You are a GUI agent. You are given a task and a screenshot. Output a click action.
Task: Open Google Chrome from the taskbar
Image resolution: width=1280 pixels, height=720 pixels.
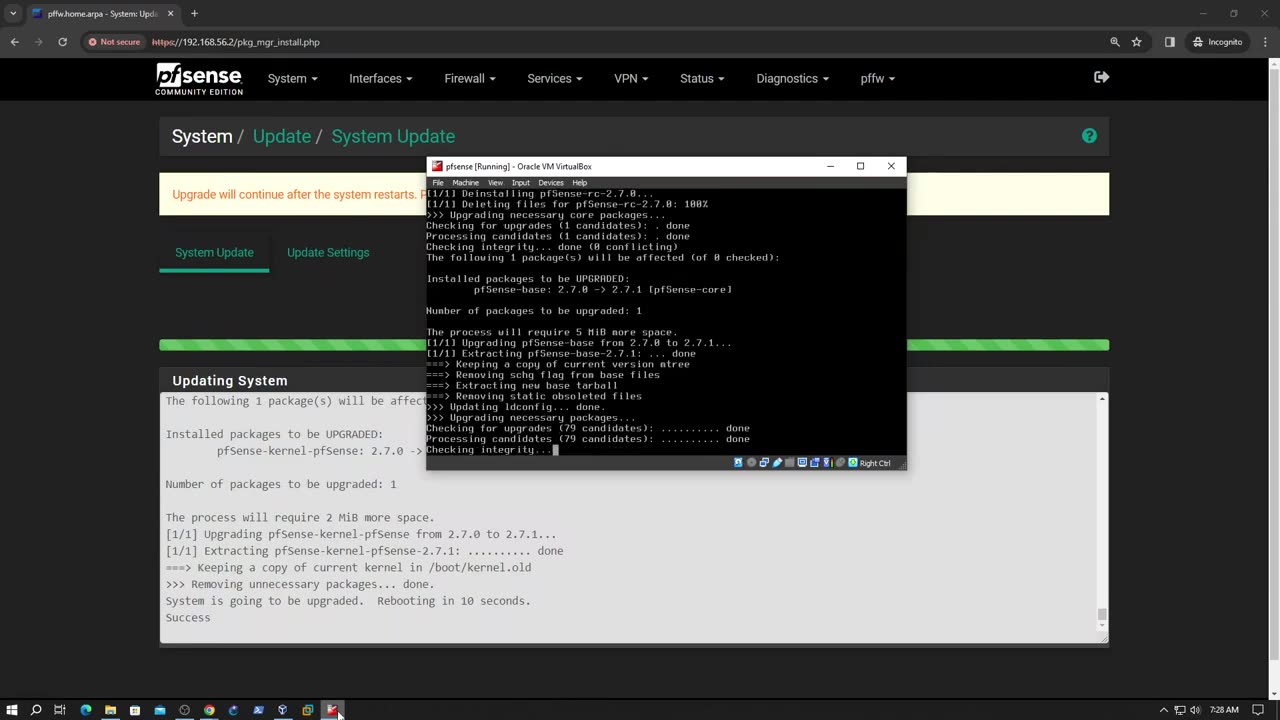click(x=209, y=710)
